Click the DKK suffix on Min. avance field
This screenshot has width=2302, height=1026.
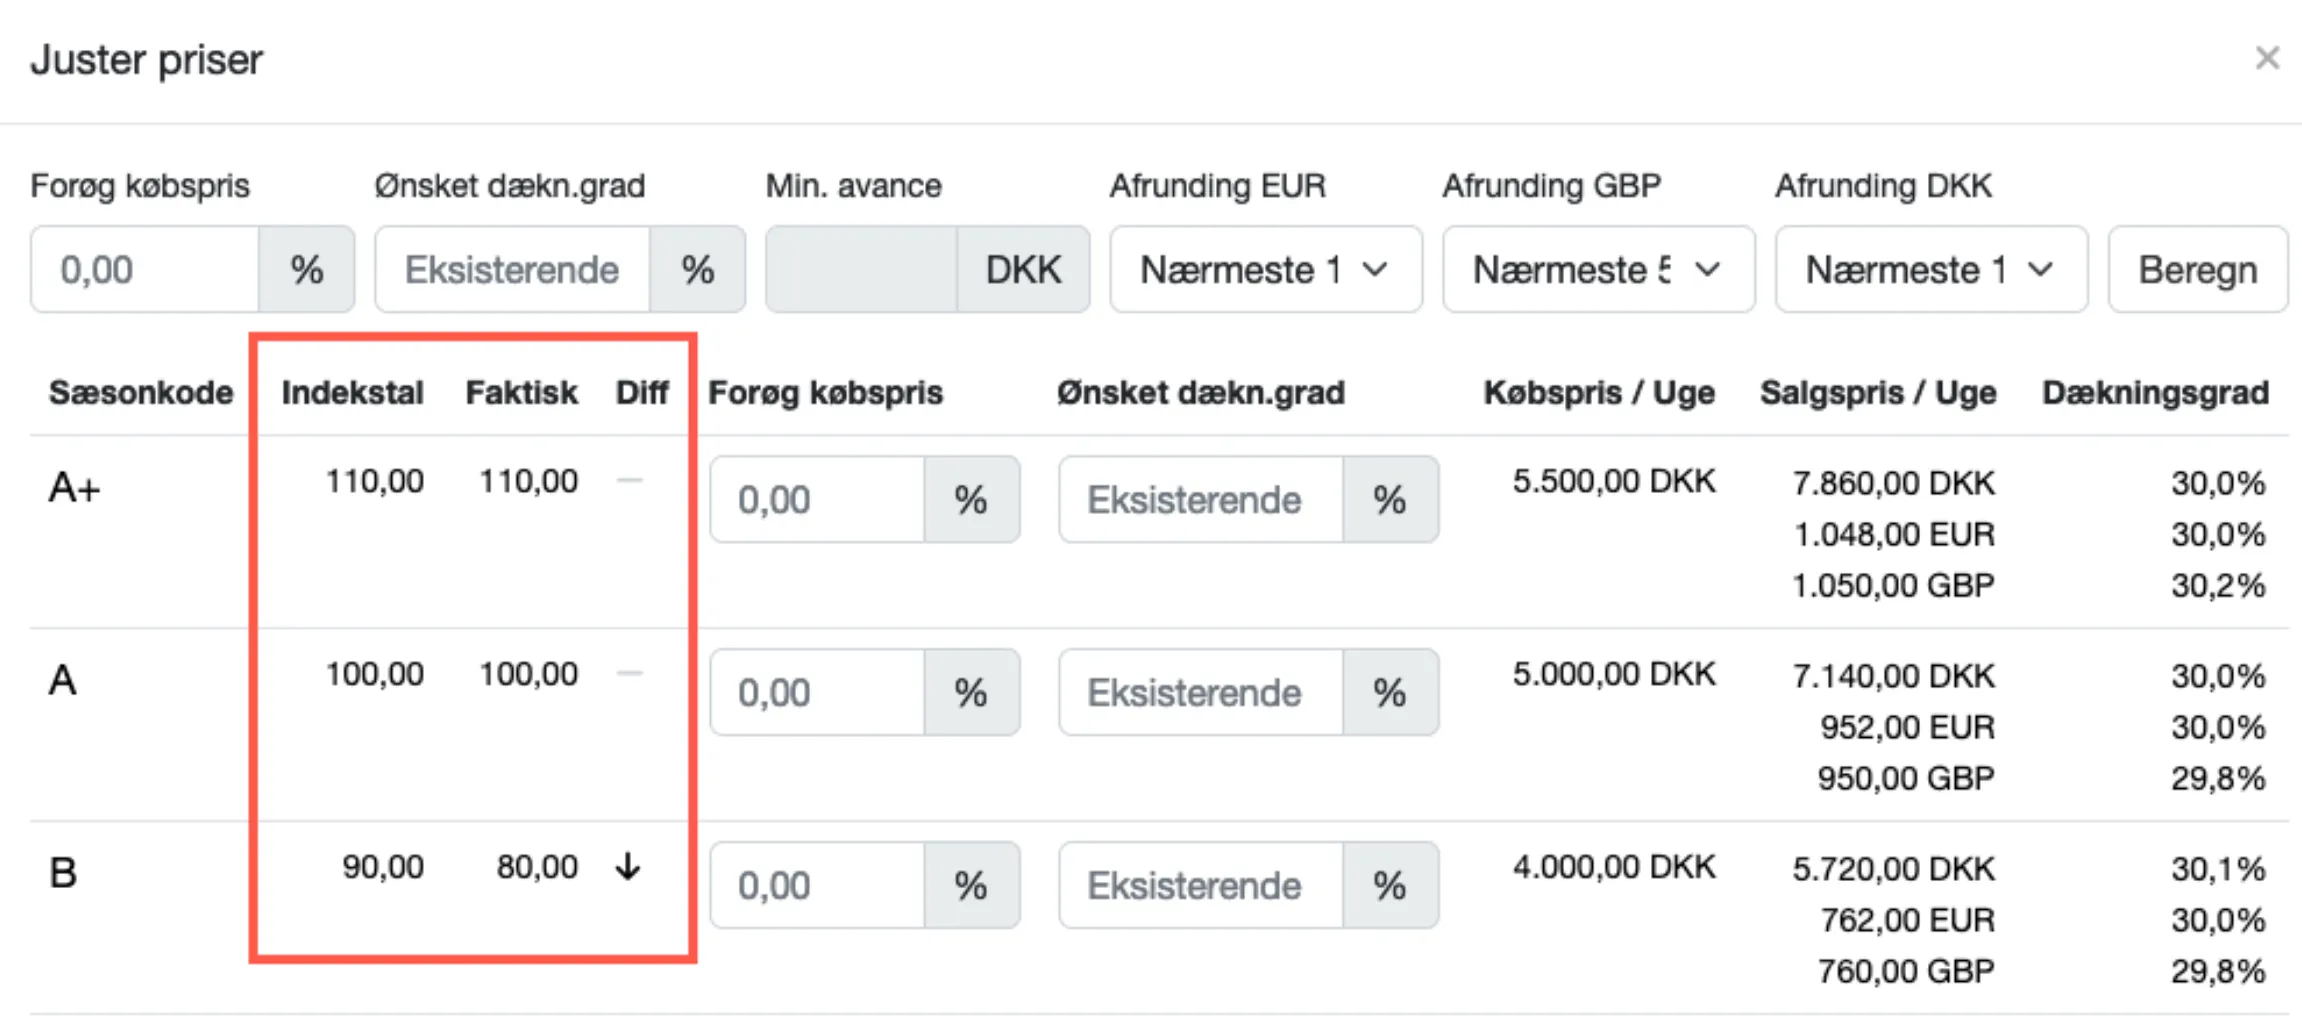(x=1022, y=269)
